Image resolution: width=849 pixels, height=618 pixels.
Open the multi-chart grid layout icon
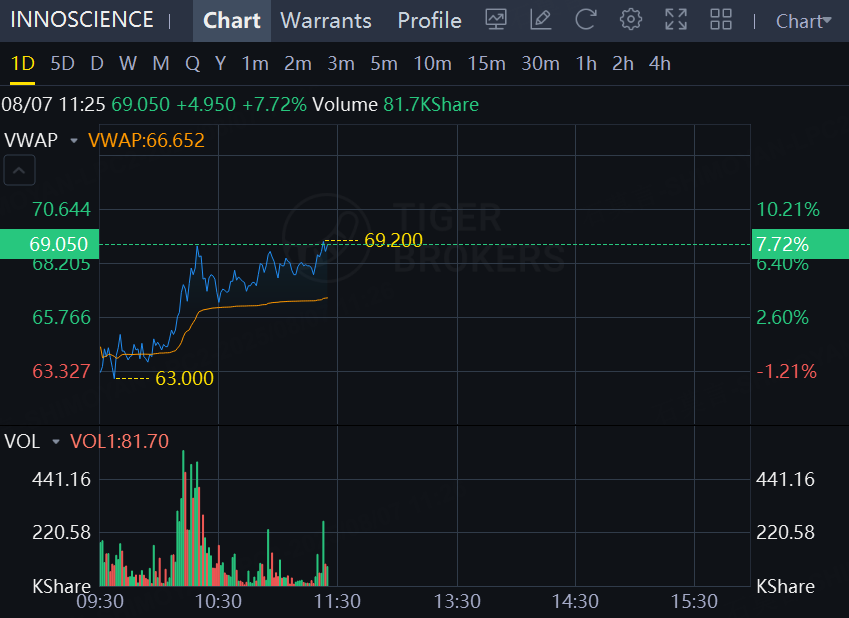[x=721, y=20]
